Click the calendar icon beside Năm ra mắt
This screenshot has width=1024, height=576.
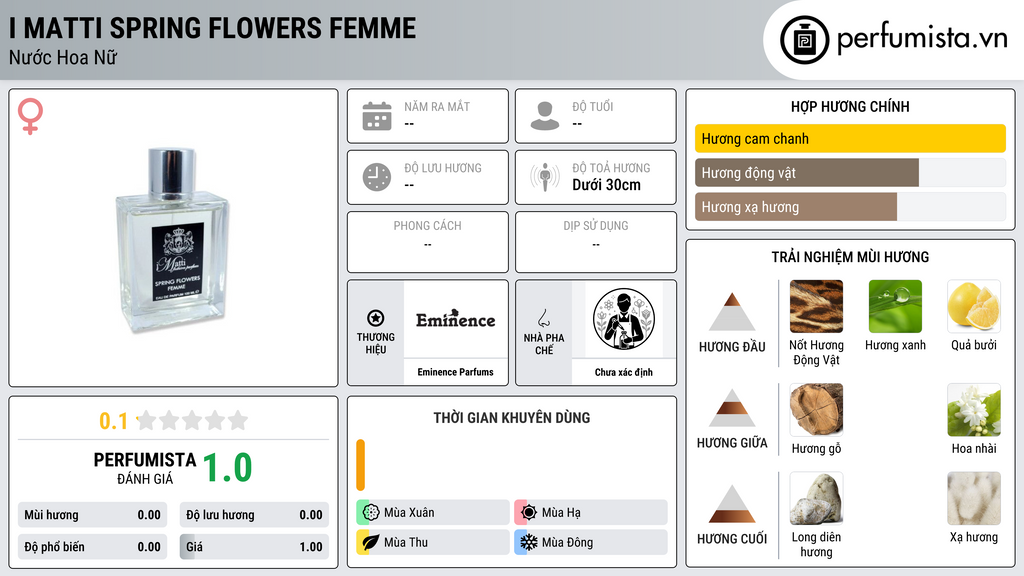[x=377, y=116]
